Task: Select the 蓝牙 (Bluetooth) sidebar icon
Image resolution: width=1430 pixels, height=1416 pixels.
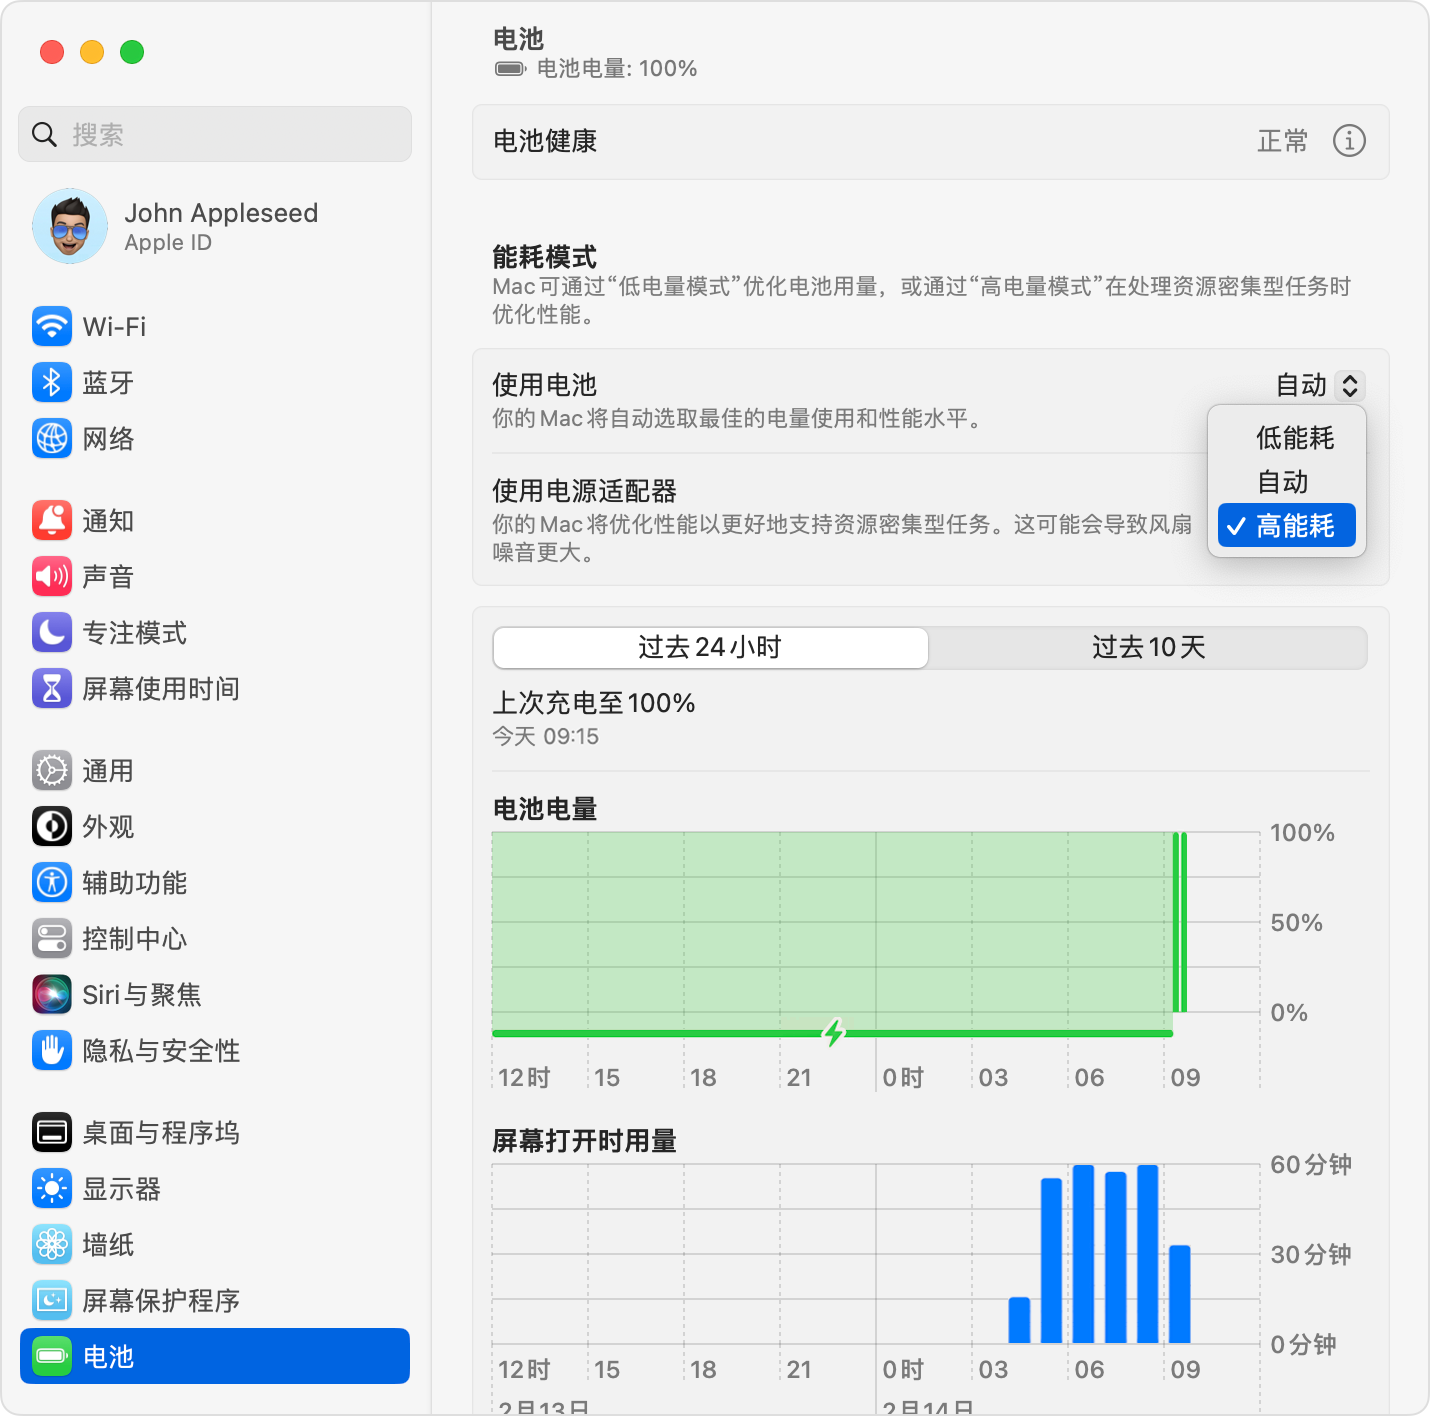Action: (52, 382)
